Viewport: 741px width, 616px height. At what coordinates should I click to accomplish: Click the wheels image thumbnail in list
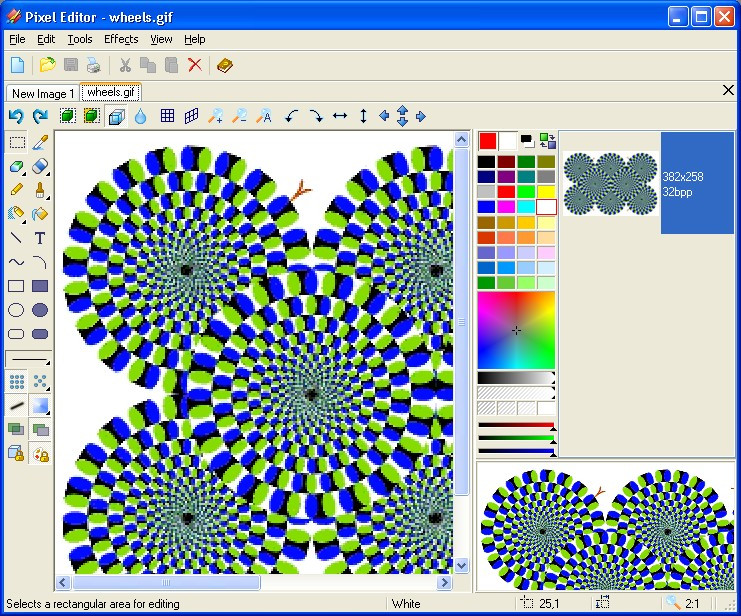coord(610,183)
